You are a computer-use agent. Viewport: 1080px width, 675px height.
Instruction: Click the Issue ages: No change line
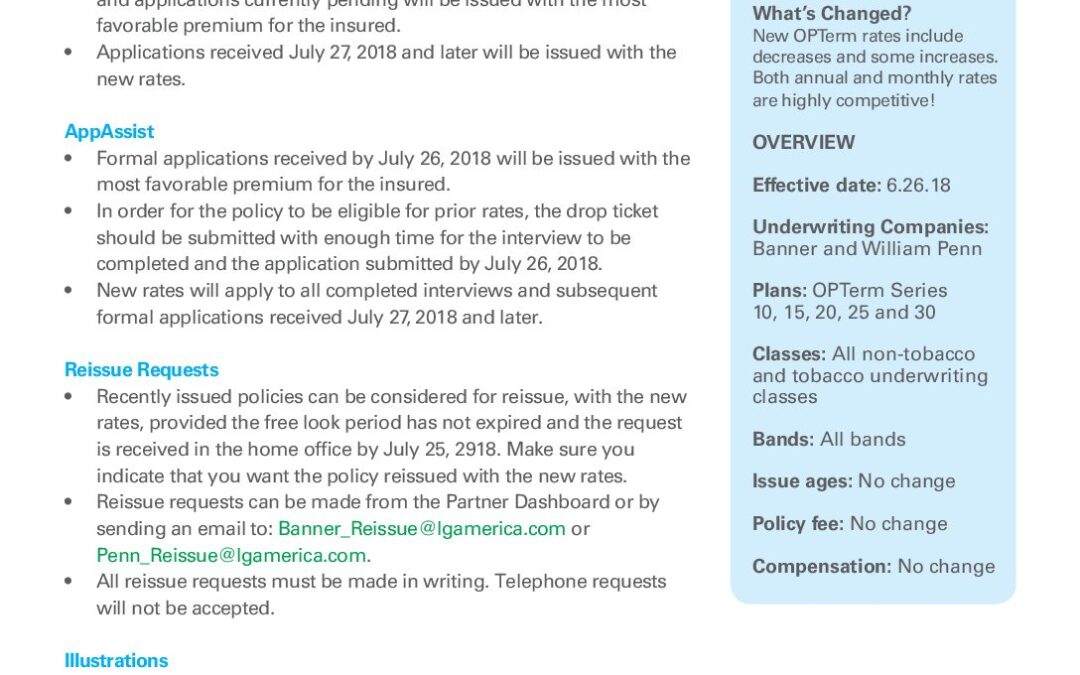click(853, 482)
